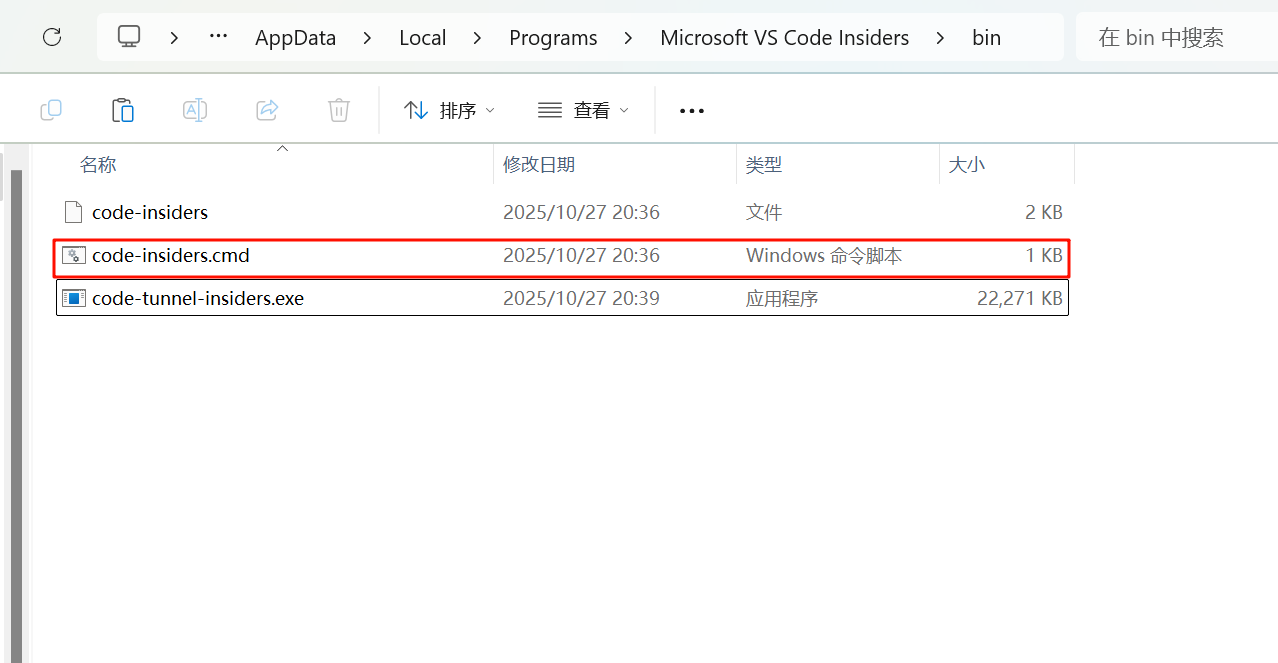This screenshot has width=1278, height=663.
Task: Click the Copy icon in the toolbar
Action: [x=50, y=110]
